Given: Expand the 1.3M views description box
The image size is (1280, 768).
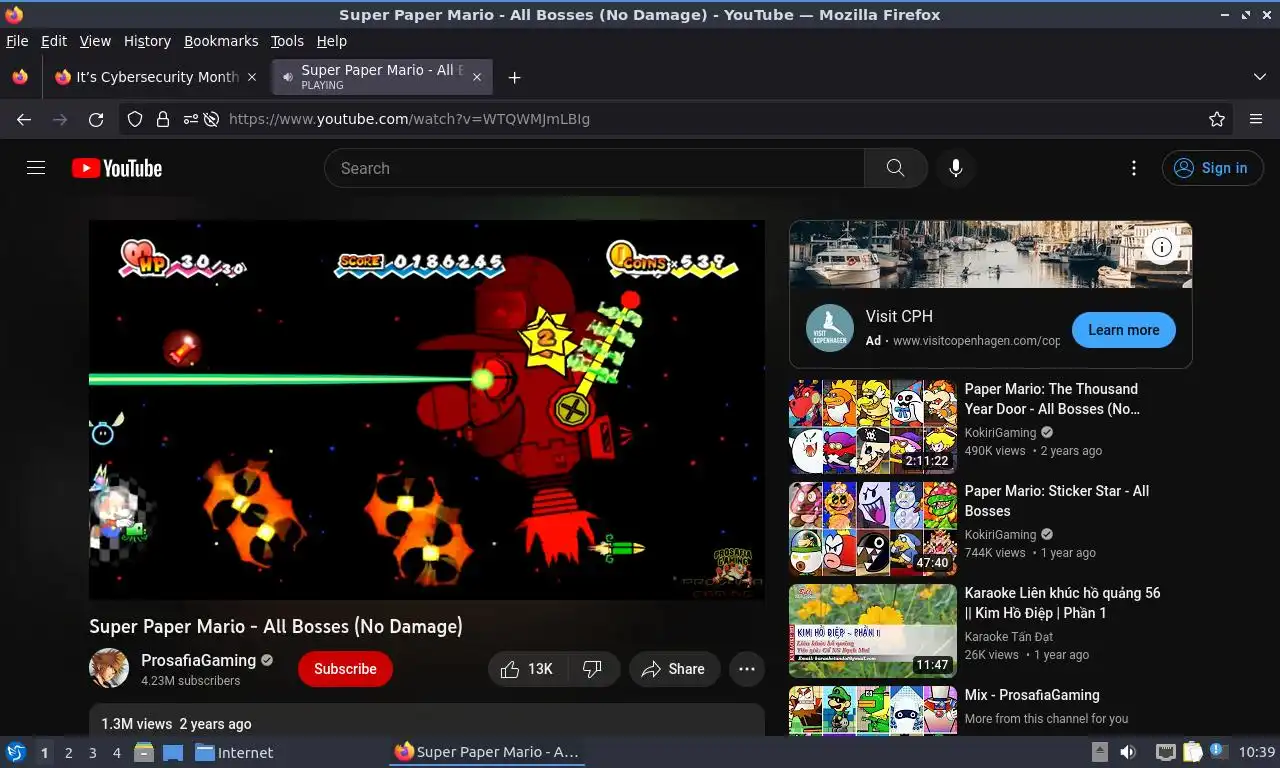Looking at the screenshot, I should (x=427, y=720).
